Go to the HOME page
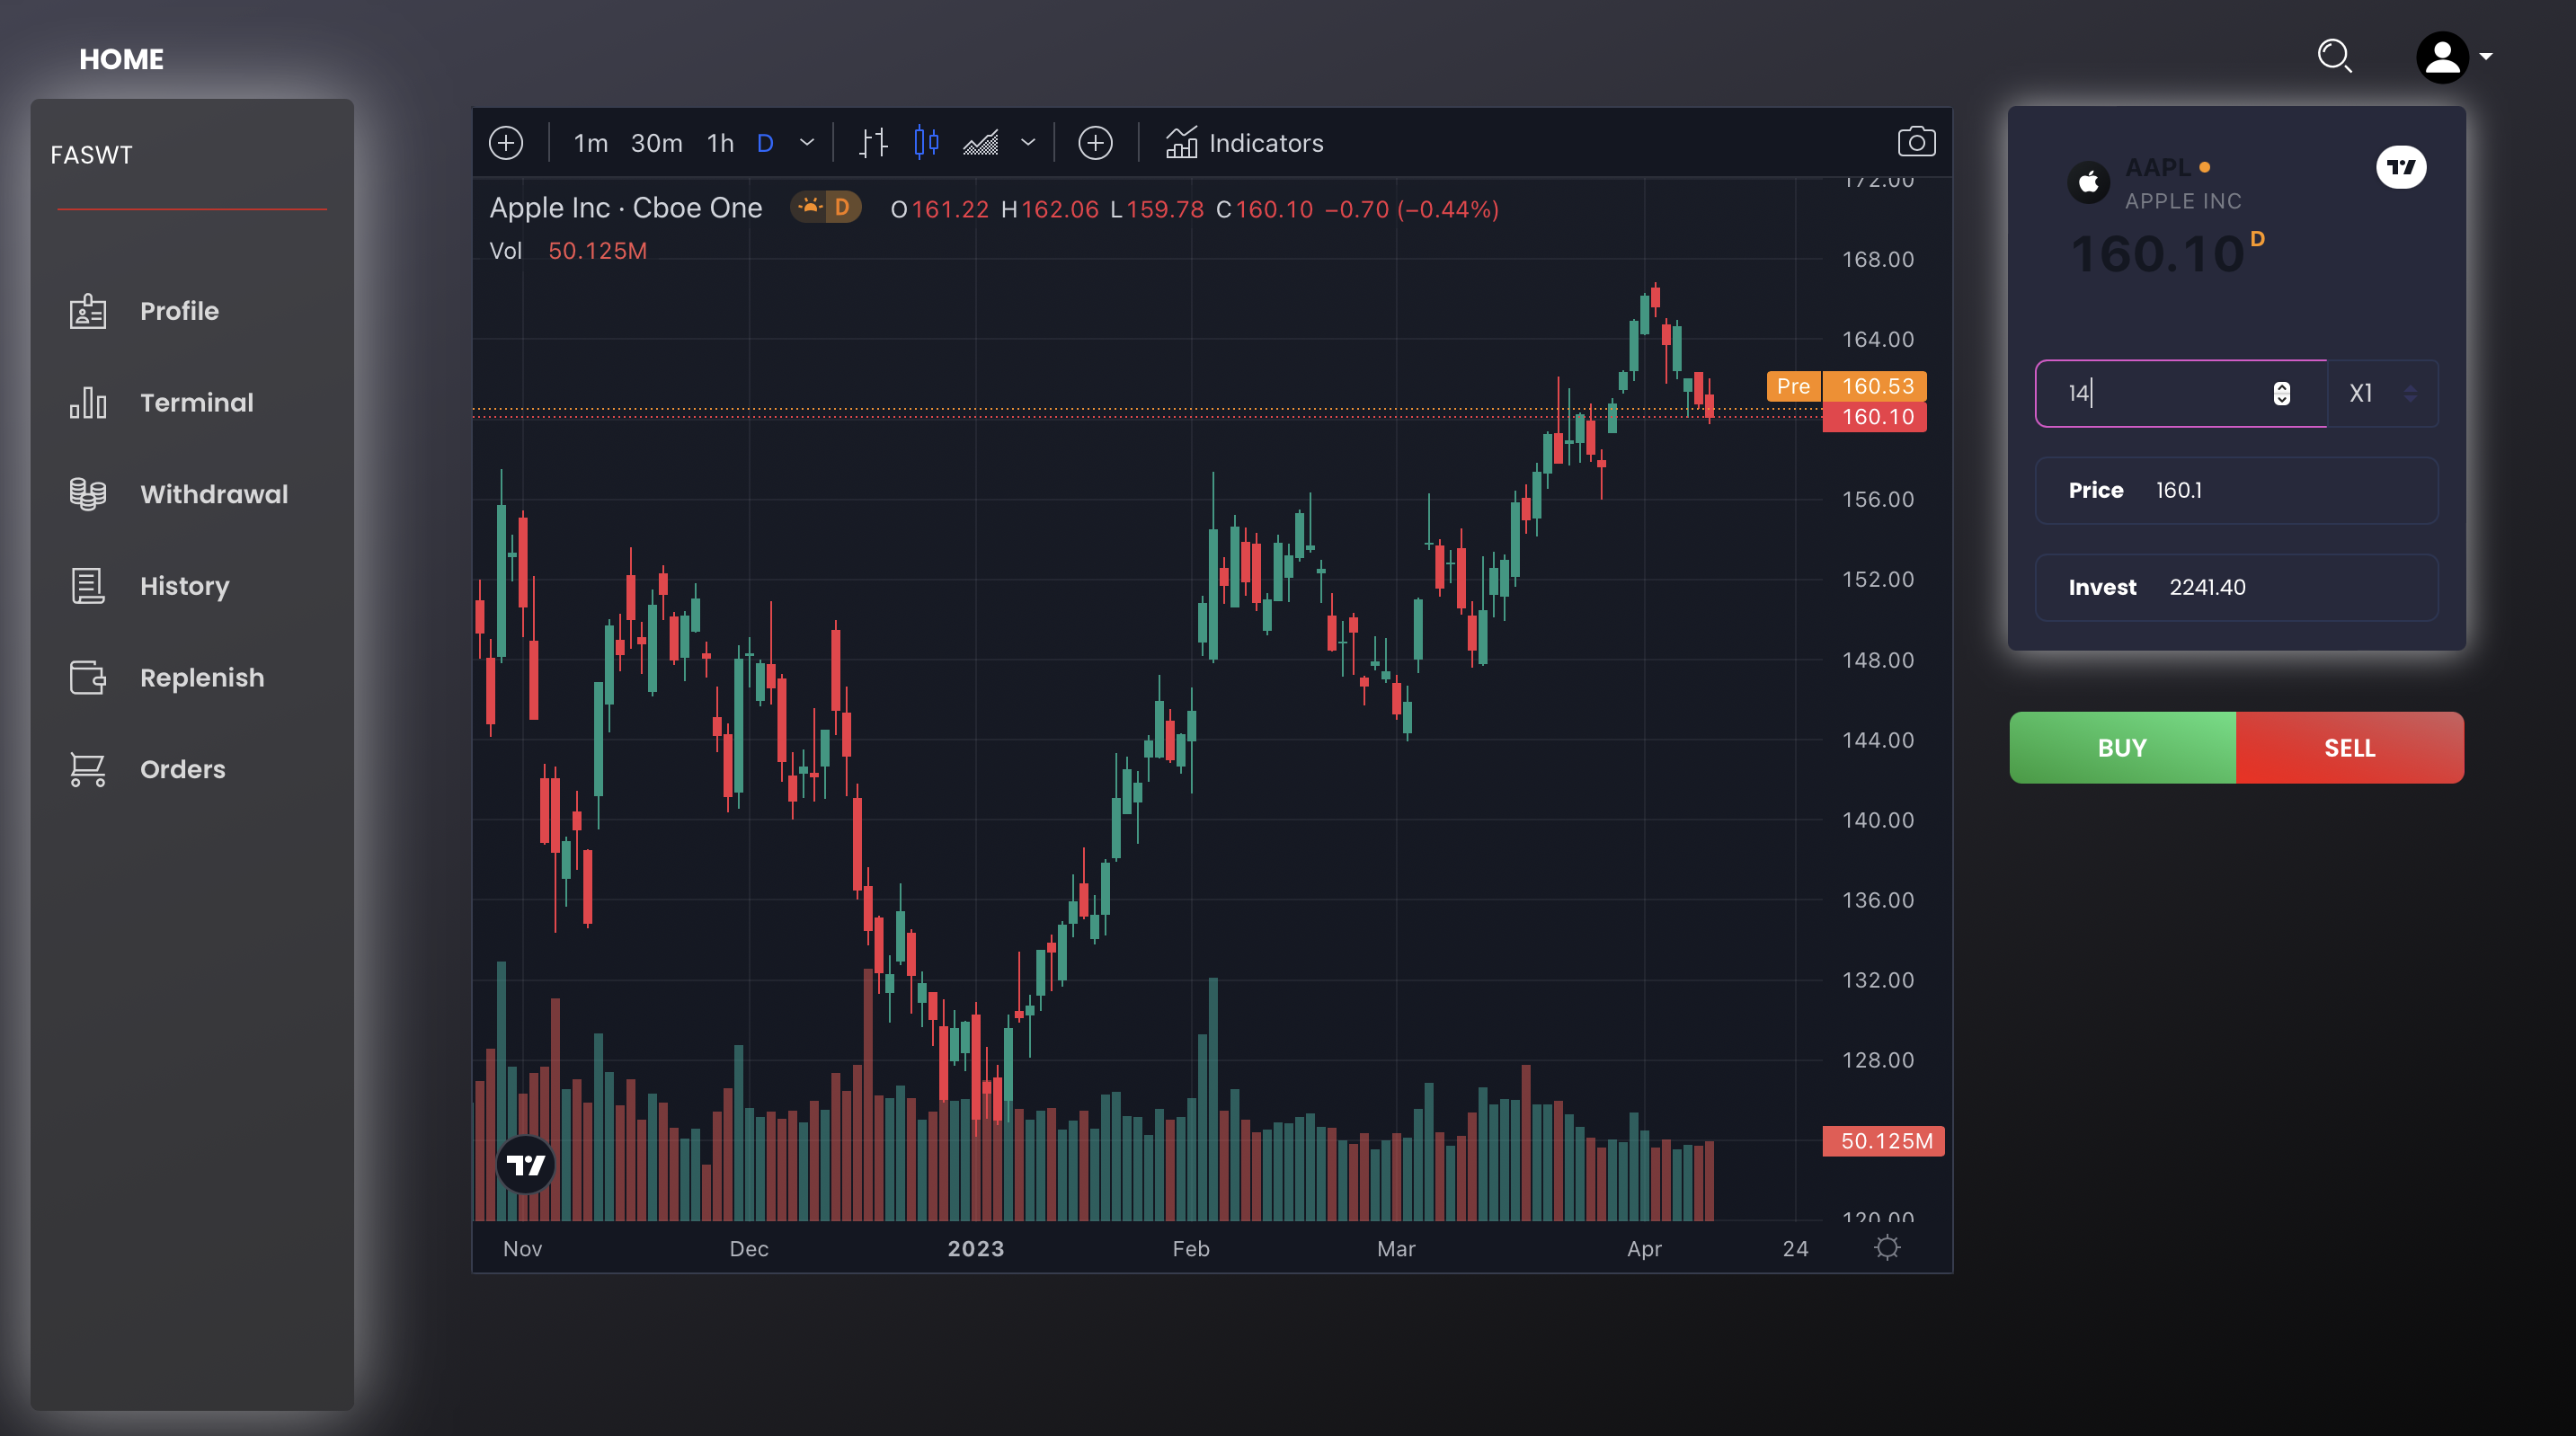The image size is (2576, 1436). tap(121, 59)
